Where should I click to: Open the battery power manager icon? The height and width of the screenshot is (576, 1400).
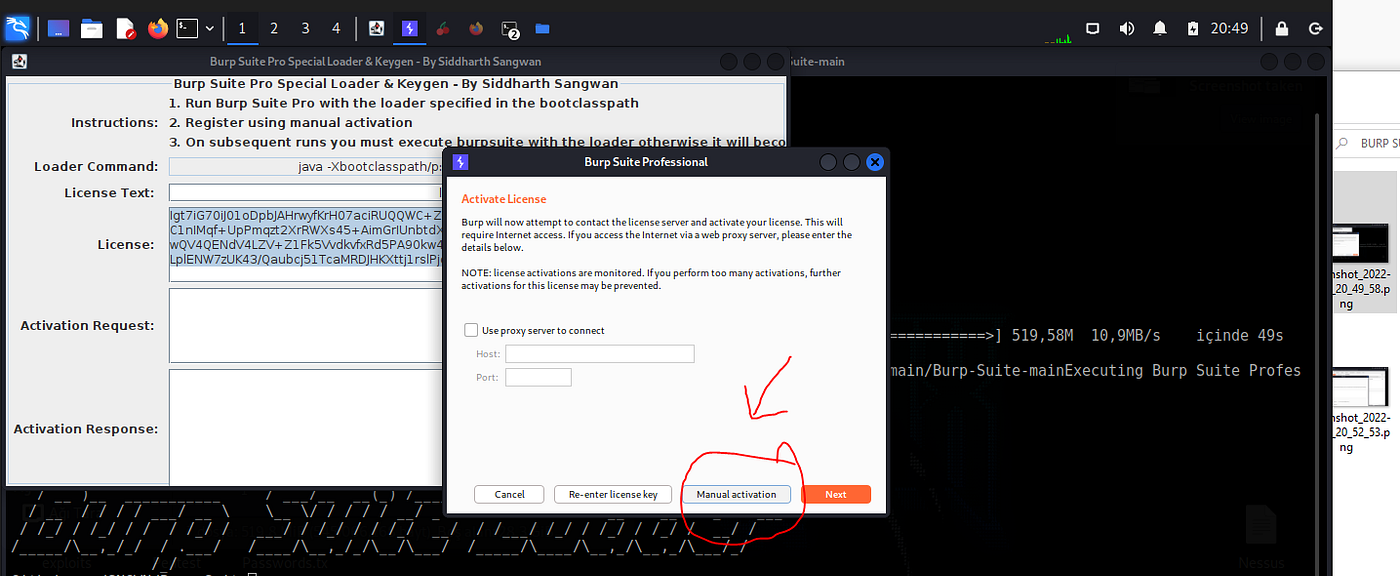click(1191, 28)
